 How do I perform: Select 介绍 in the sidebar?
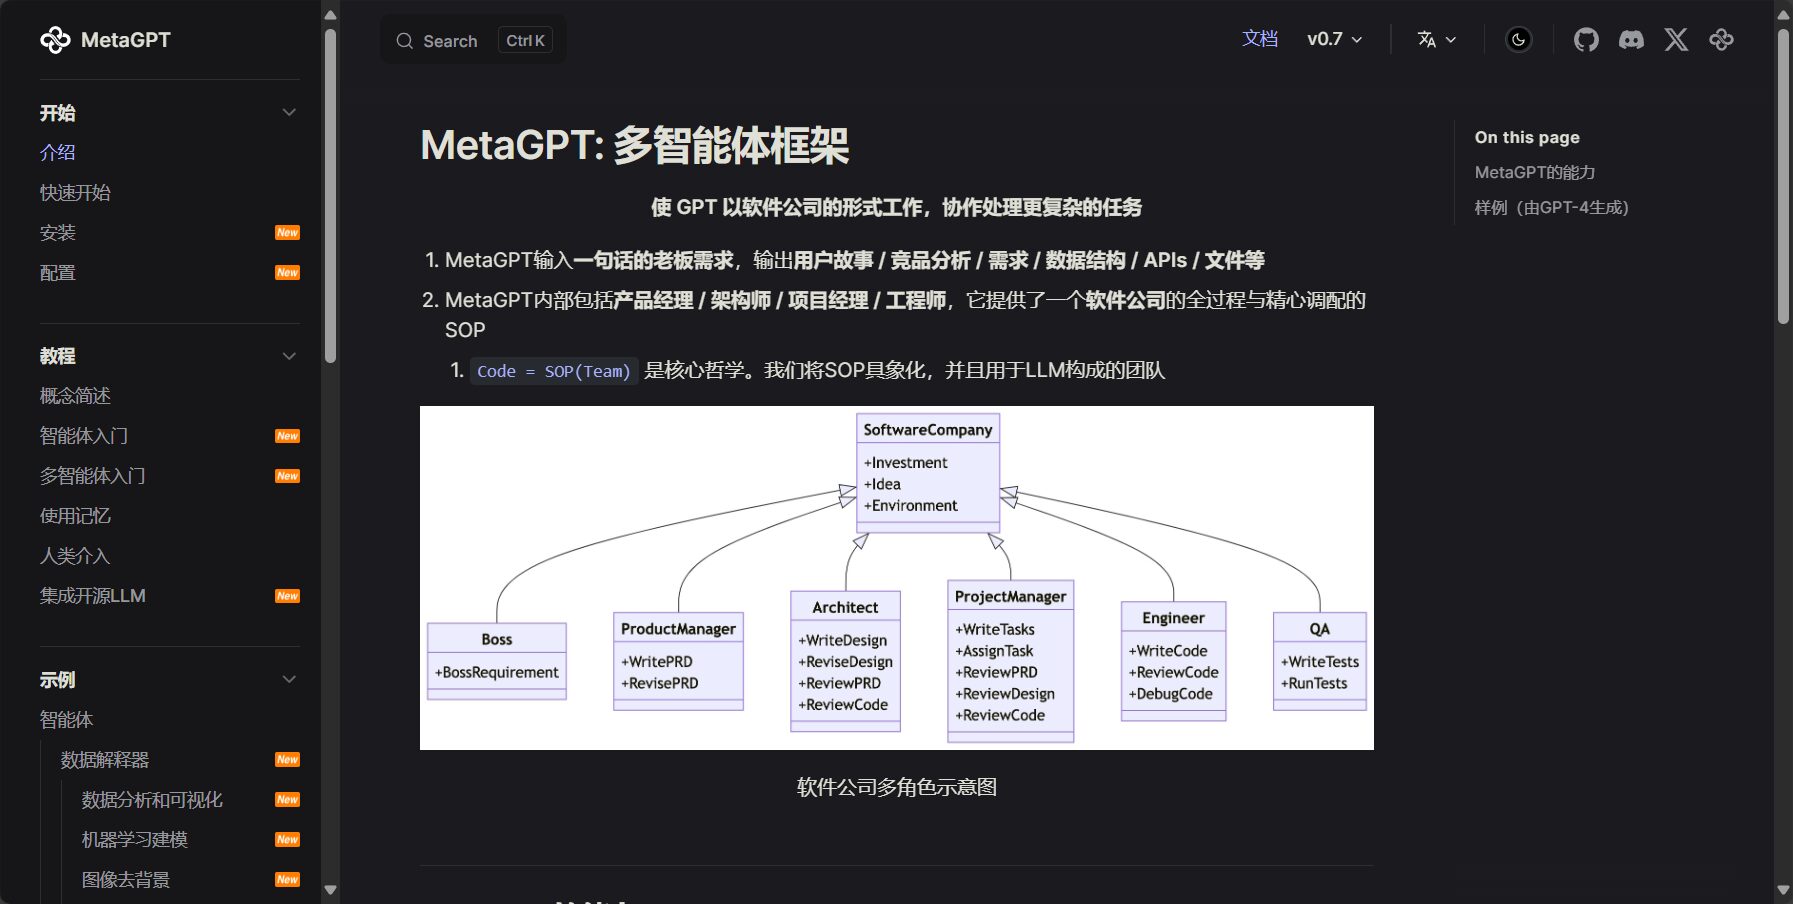[58, 152]
